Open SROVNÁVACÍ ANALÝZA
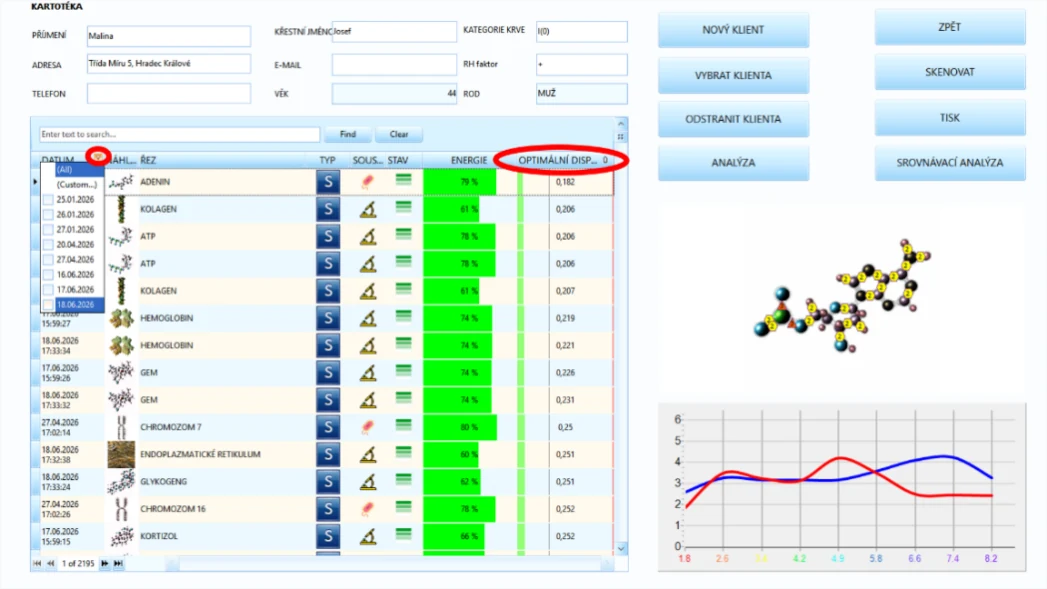This screenshot has height=589, width=1047. pos(950,162)
